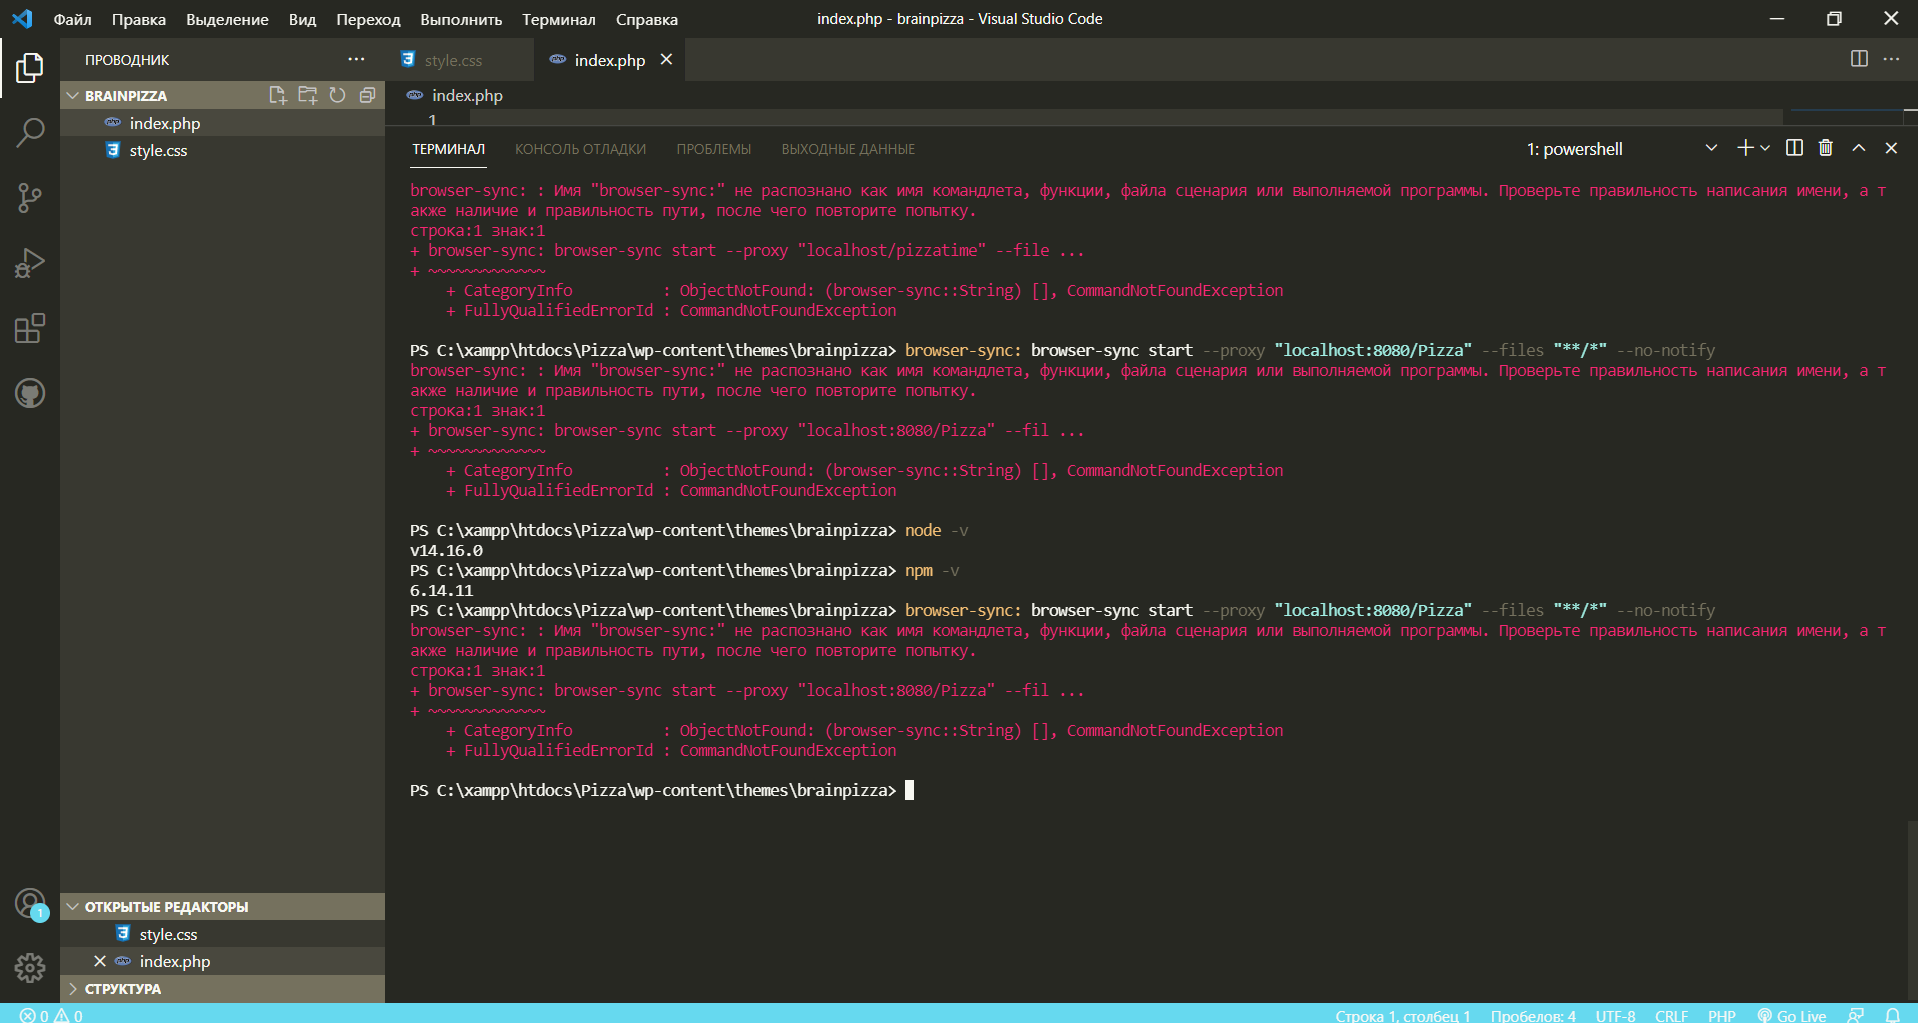
Task: Switch to the Консоль отладки panel tab
Action: 580,149
